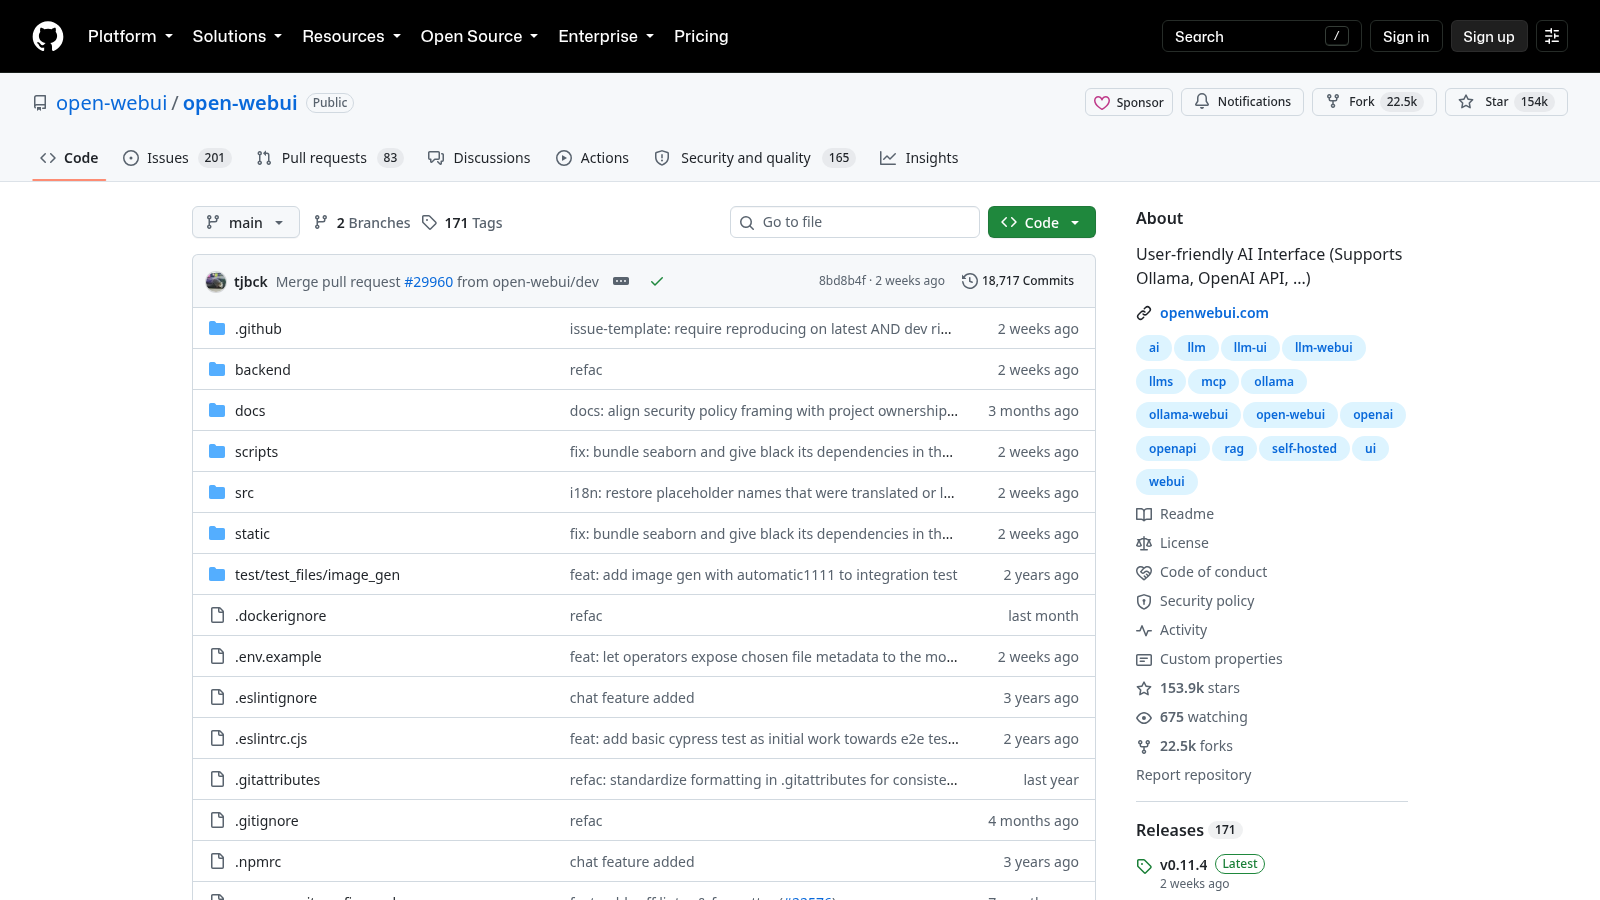Image resolution: width=1600 pixels, height=900 pixels.
Task: Click the header Search field
Action: tap(1261, 36)
